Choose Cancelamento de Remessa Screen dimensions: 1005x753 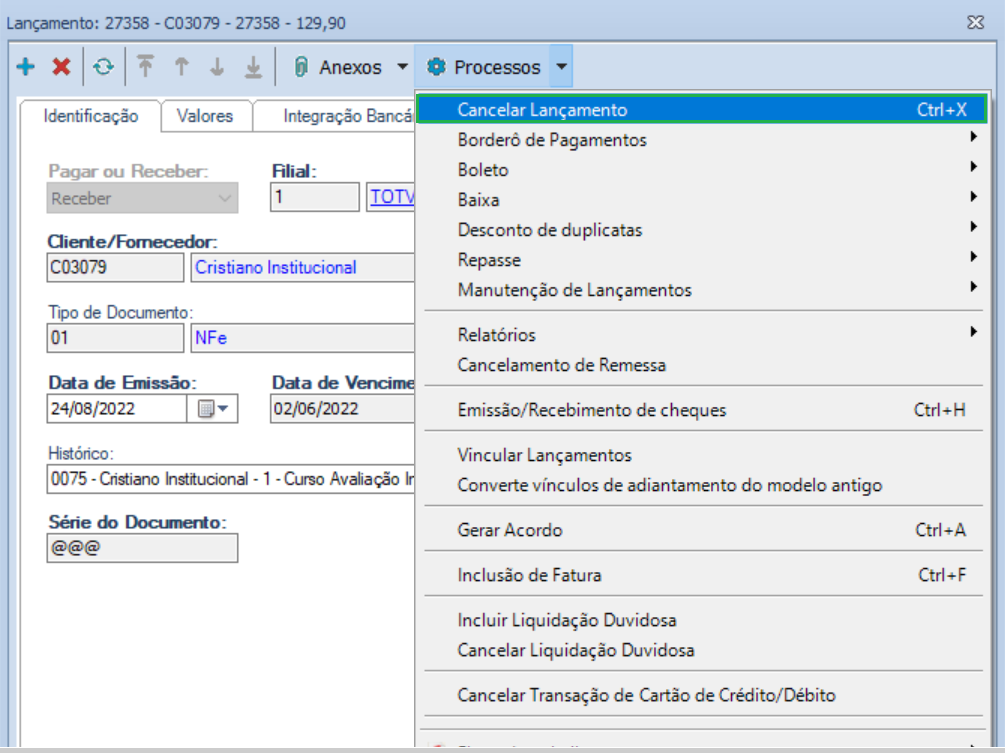(703, 365)
